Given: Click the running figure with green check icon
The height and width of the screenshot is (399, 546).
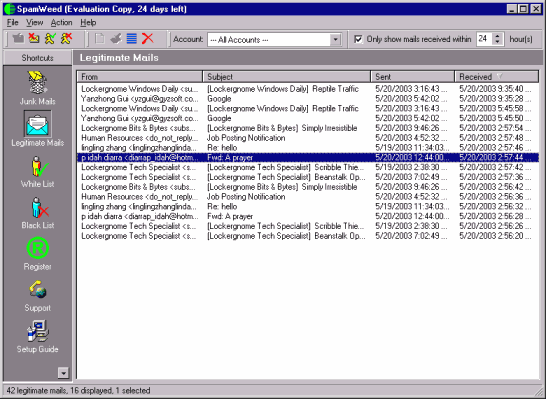Looking at the screenshot, I should coord(50,38).
